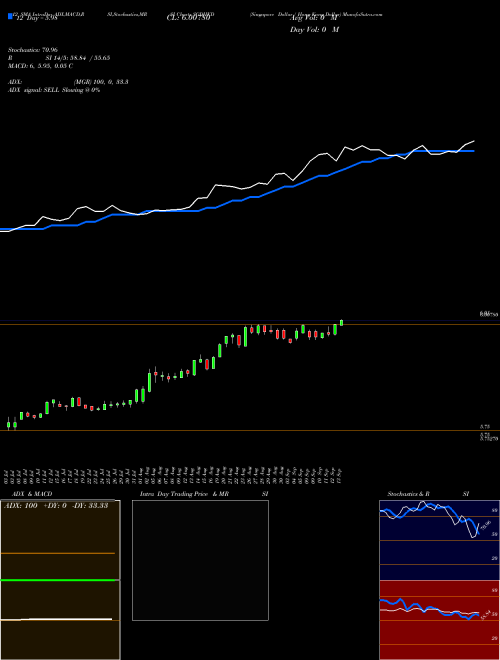Click the 'Avg Vol: 0 M' text

(x=314, y=18)
